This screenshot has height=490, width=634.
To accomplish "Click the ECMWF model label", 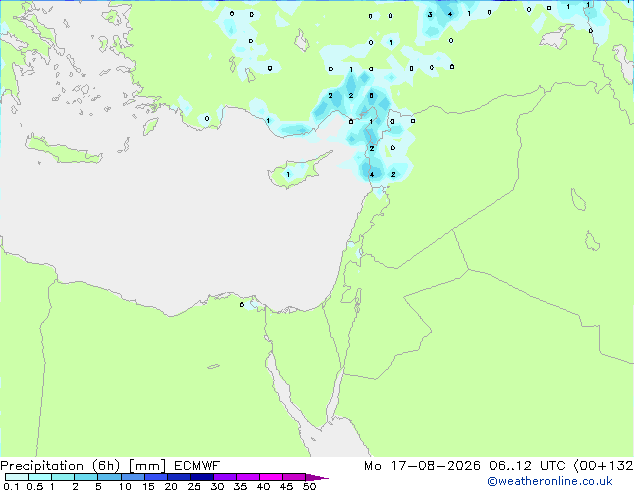I will point(197,466).
